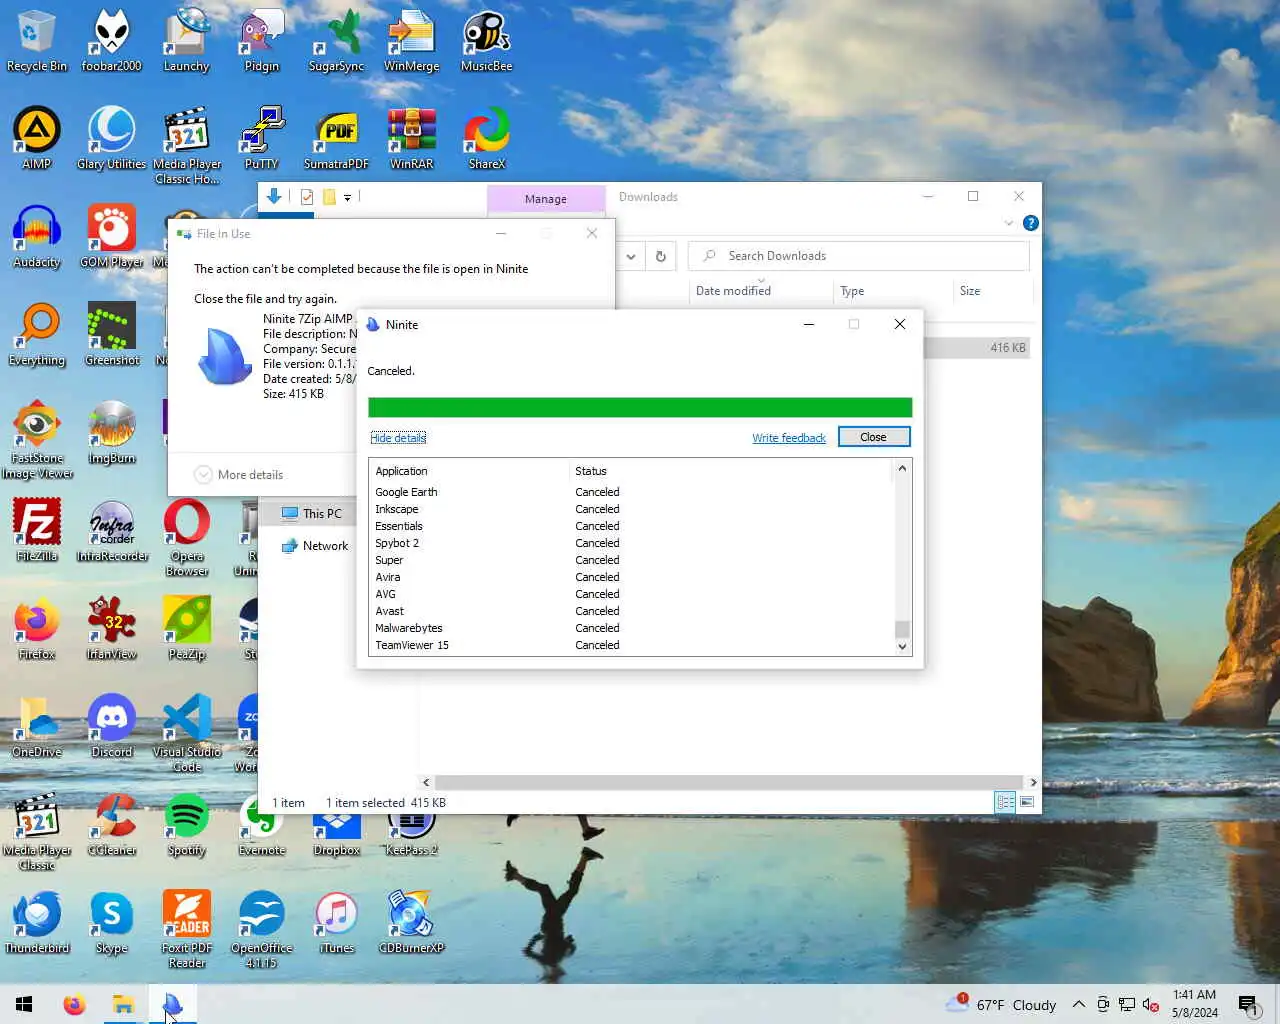Open the FastStone Image Viewer shortcut
1280x1024 pixels.
[x=36, y=439]
